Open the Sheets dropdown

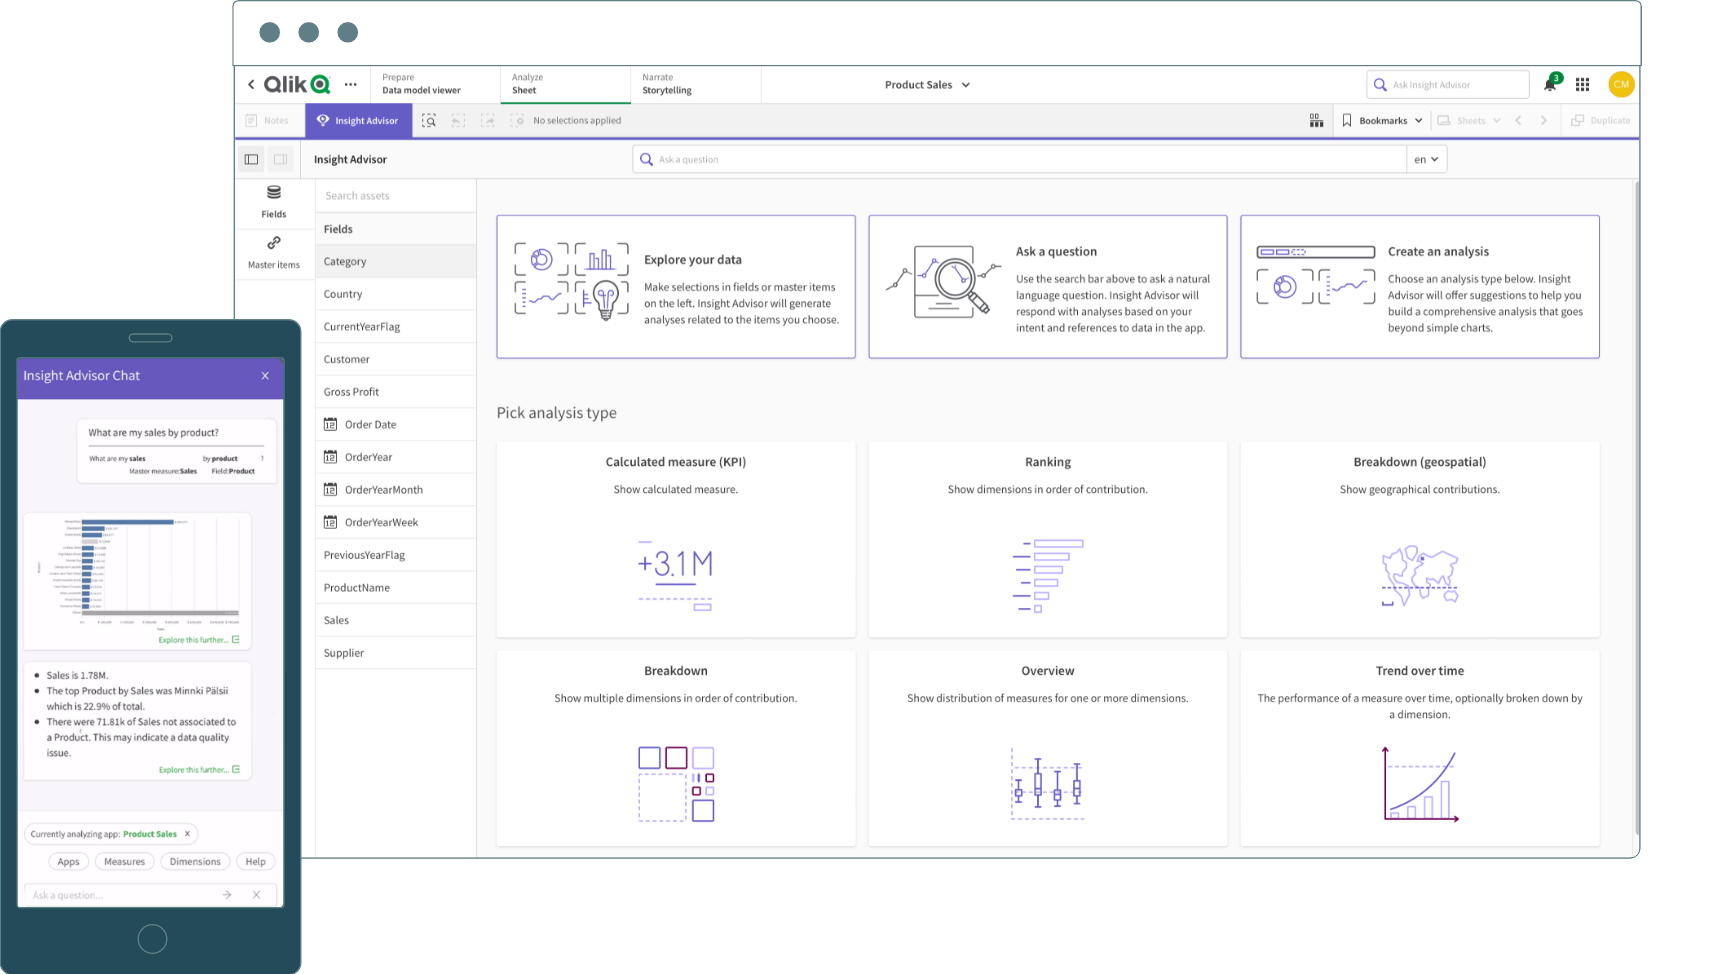click(x=1469, y=120)
